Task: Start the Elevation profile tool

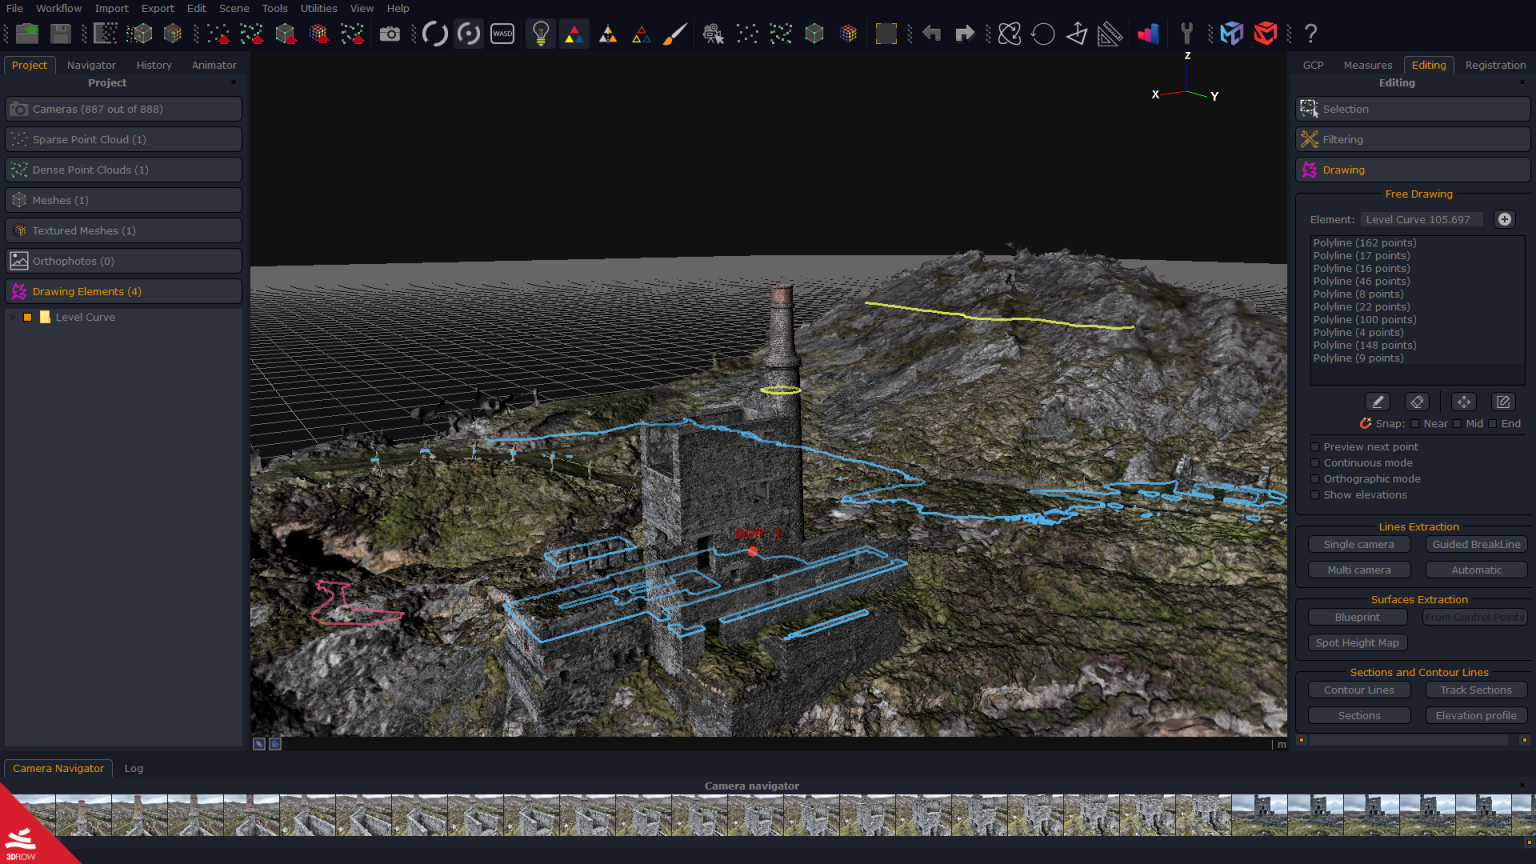Action: [x=1476, y=715]
